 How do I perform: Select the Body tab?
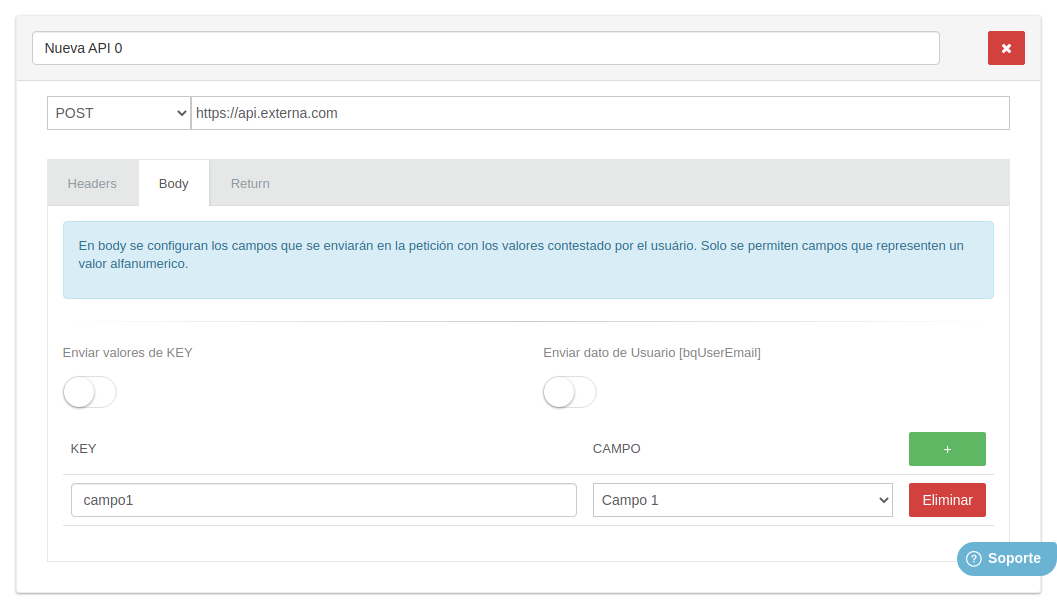click(x=173, y=183)
